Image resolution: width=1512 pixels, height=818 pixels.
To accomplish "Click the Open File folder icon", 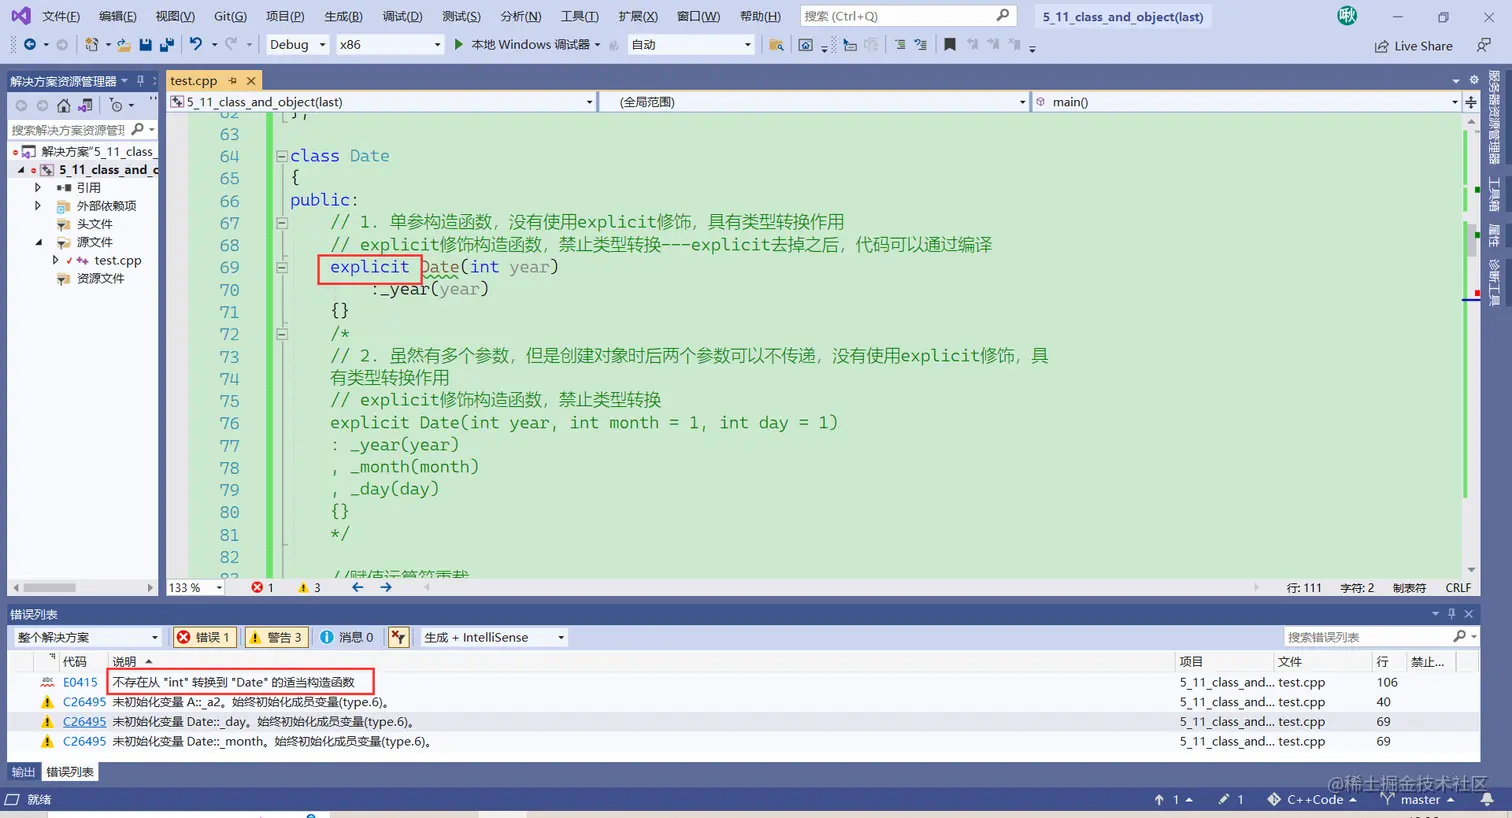I will click(x=124, y=45).
